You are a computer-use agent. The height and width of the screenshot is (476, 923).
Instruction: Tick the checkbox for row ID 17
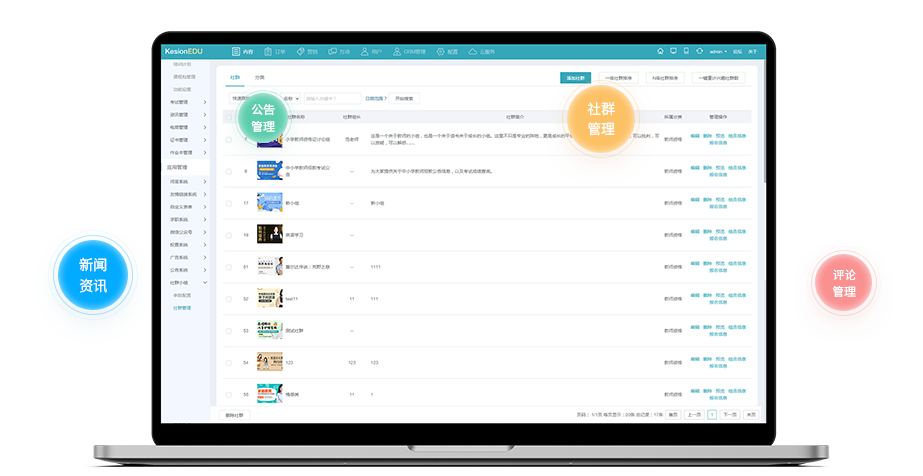[x=229, y=203]
